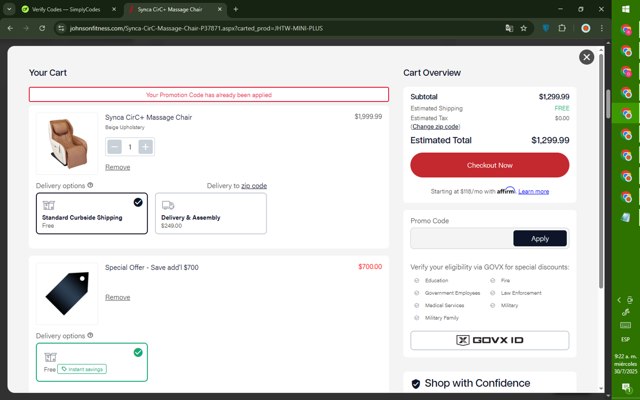Click the info icon beside Special Offer's Delivery options
The width and height of the screenshot is (640, 400).
point(90,336)
